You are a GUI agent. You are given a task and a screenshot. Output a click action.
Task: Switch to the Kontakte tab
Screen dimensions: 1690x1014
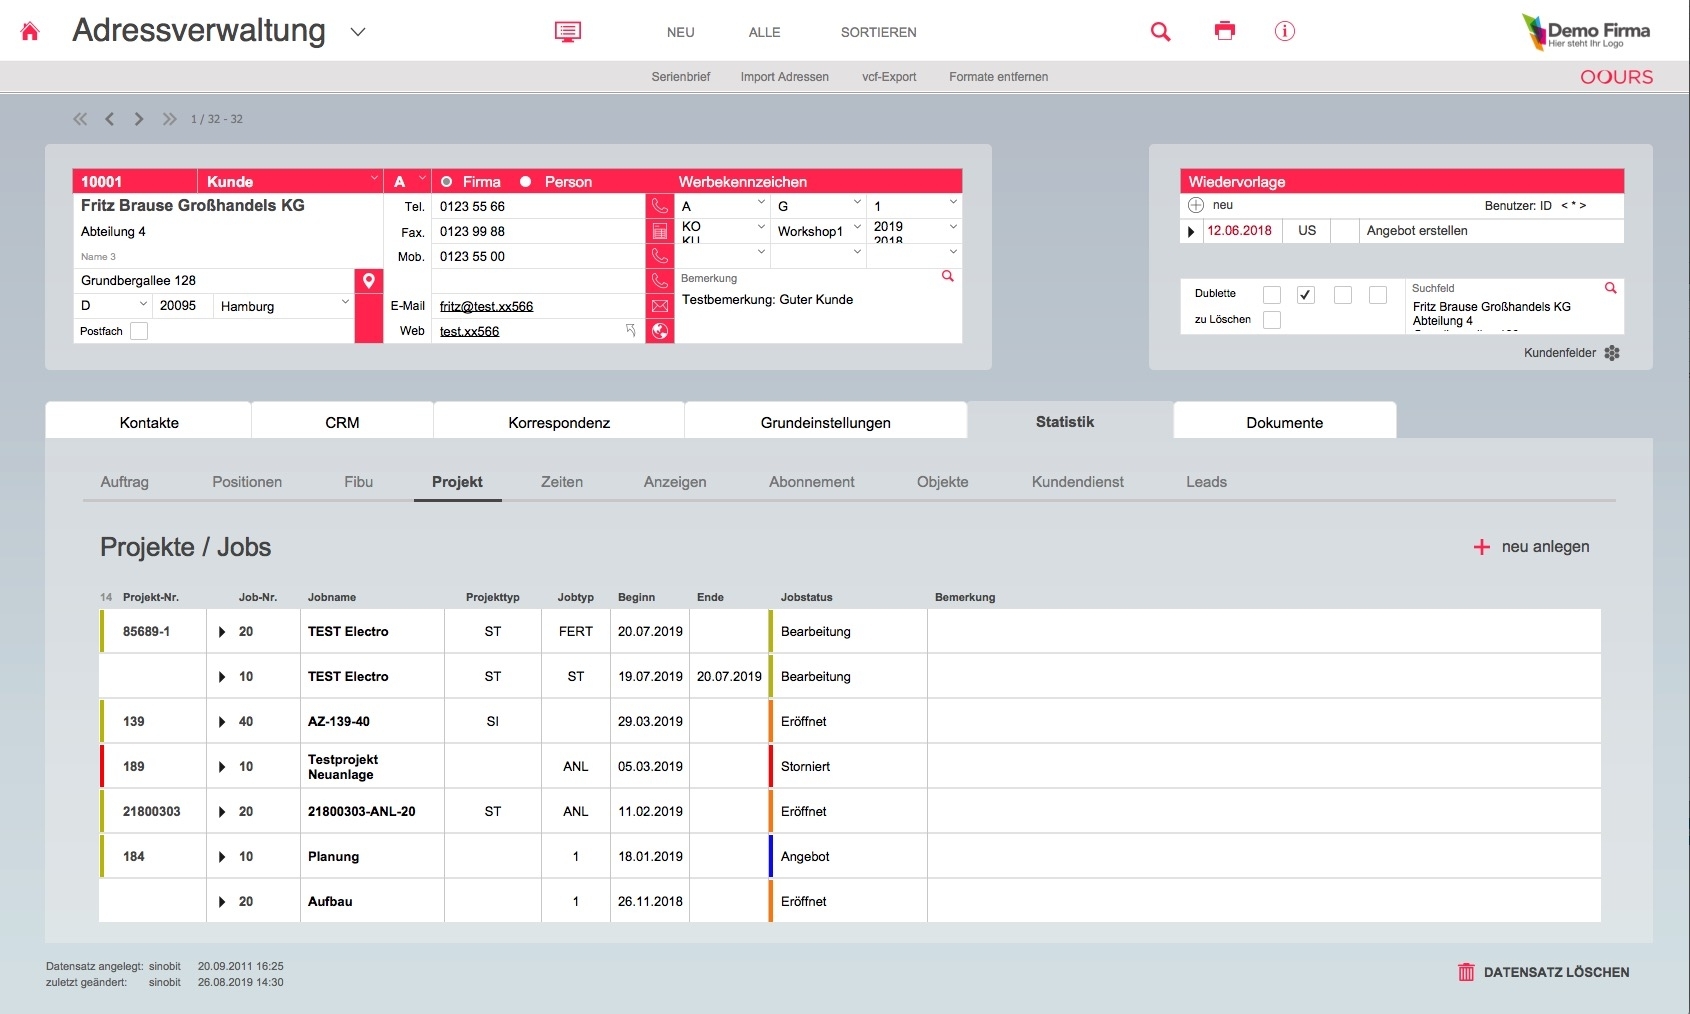[149, 422]
